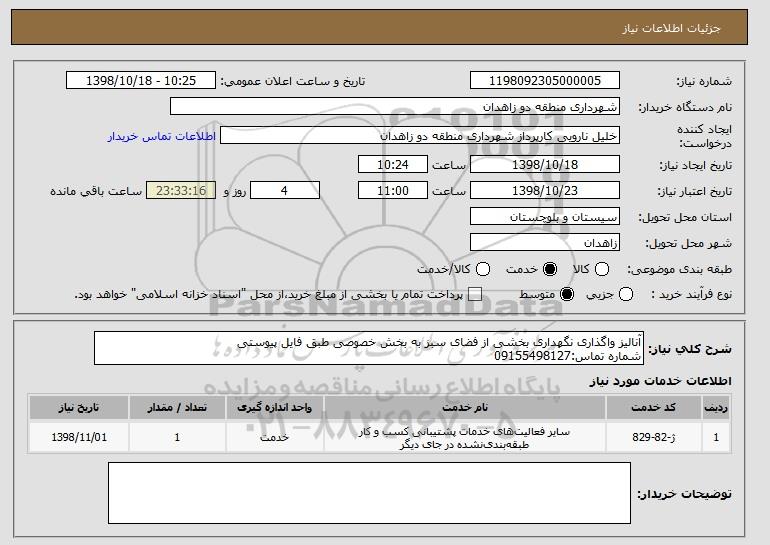Click the buyer organization name field
Viewport: 770px width, 545px height.
point(395,107)
